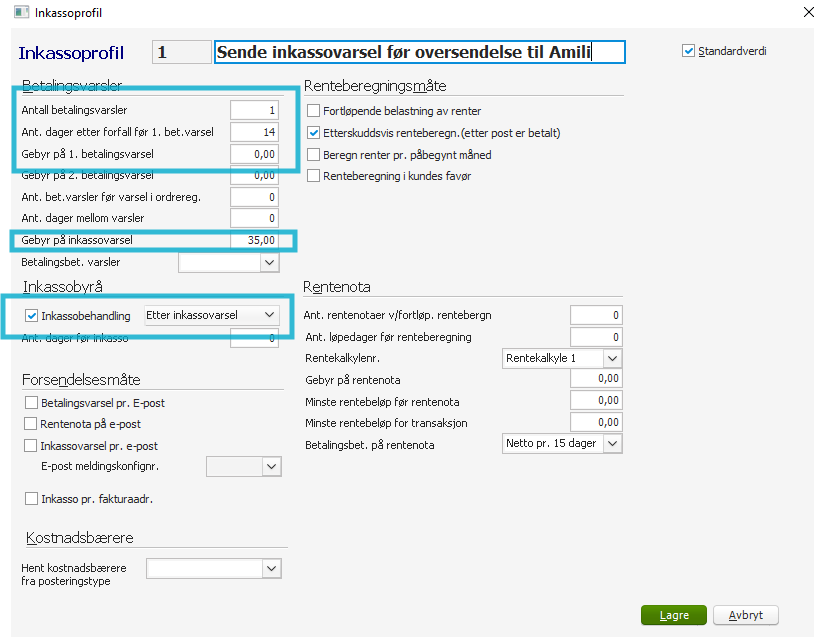The width and height of the screenshot is (814, 637).
Task: Check Inkasso pr. fakturaadr. option
Action: [x=31, y=499]
